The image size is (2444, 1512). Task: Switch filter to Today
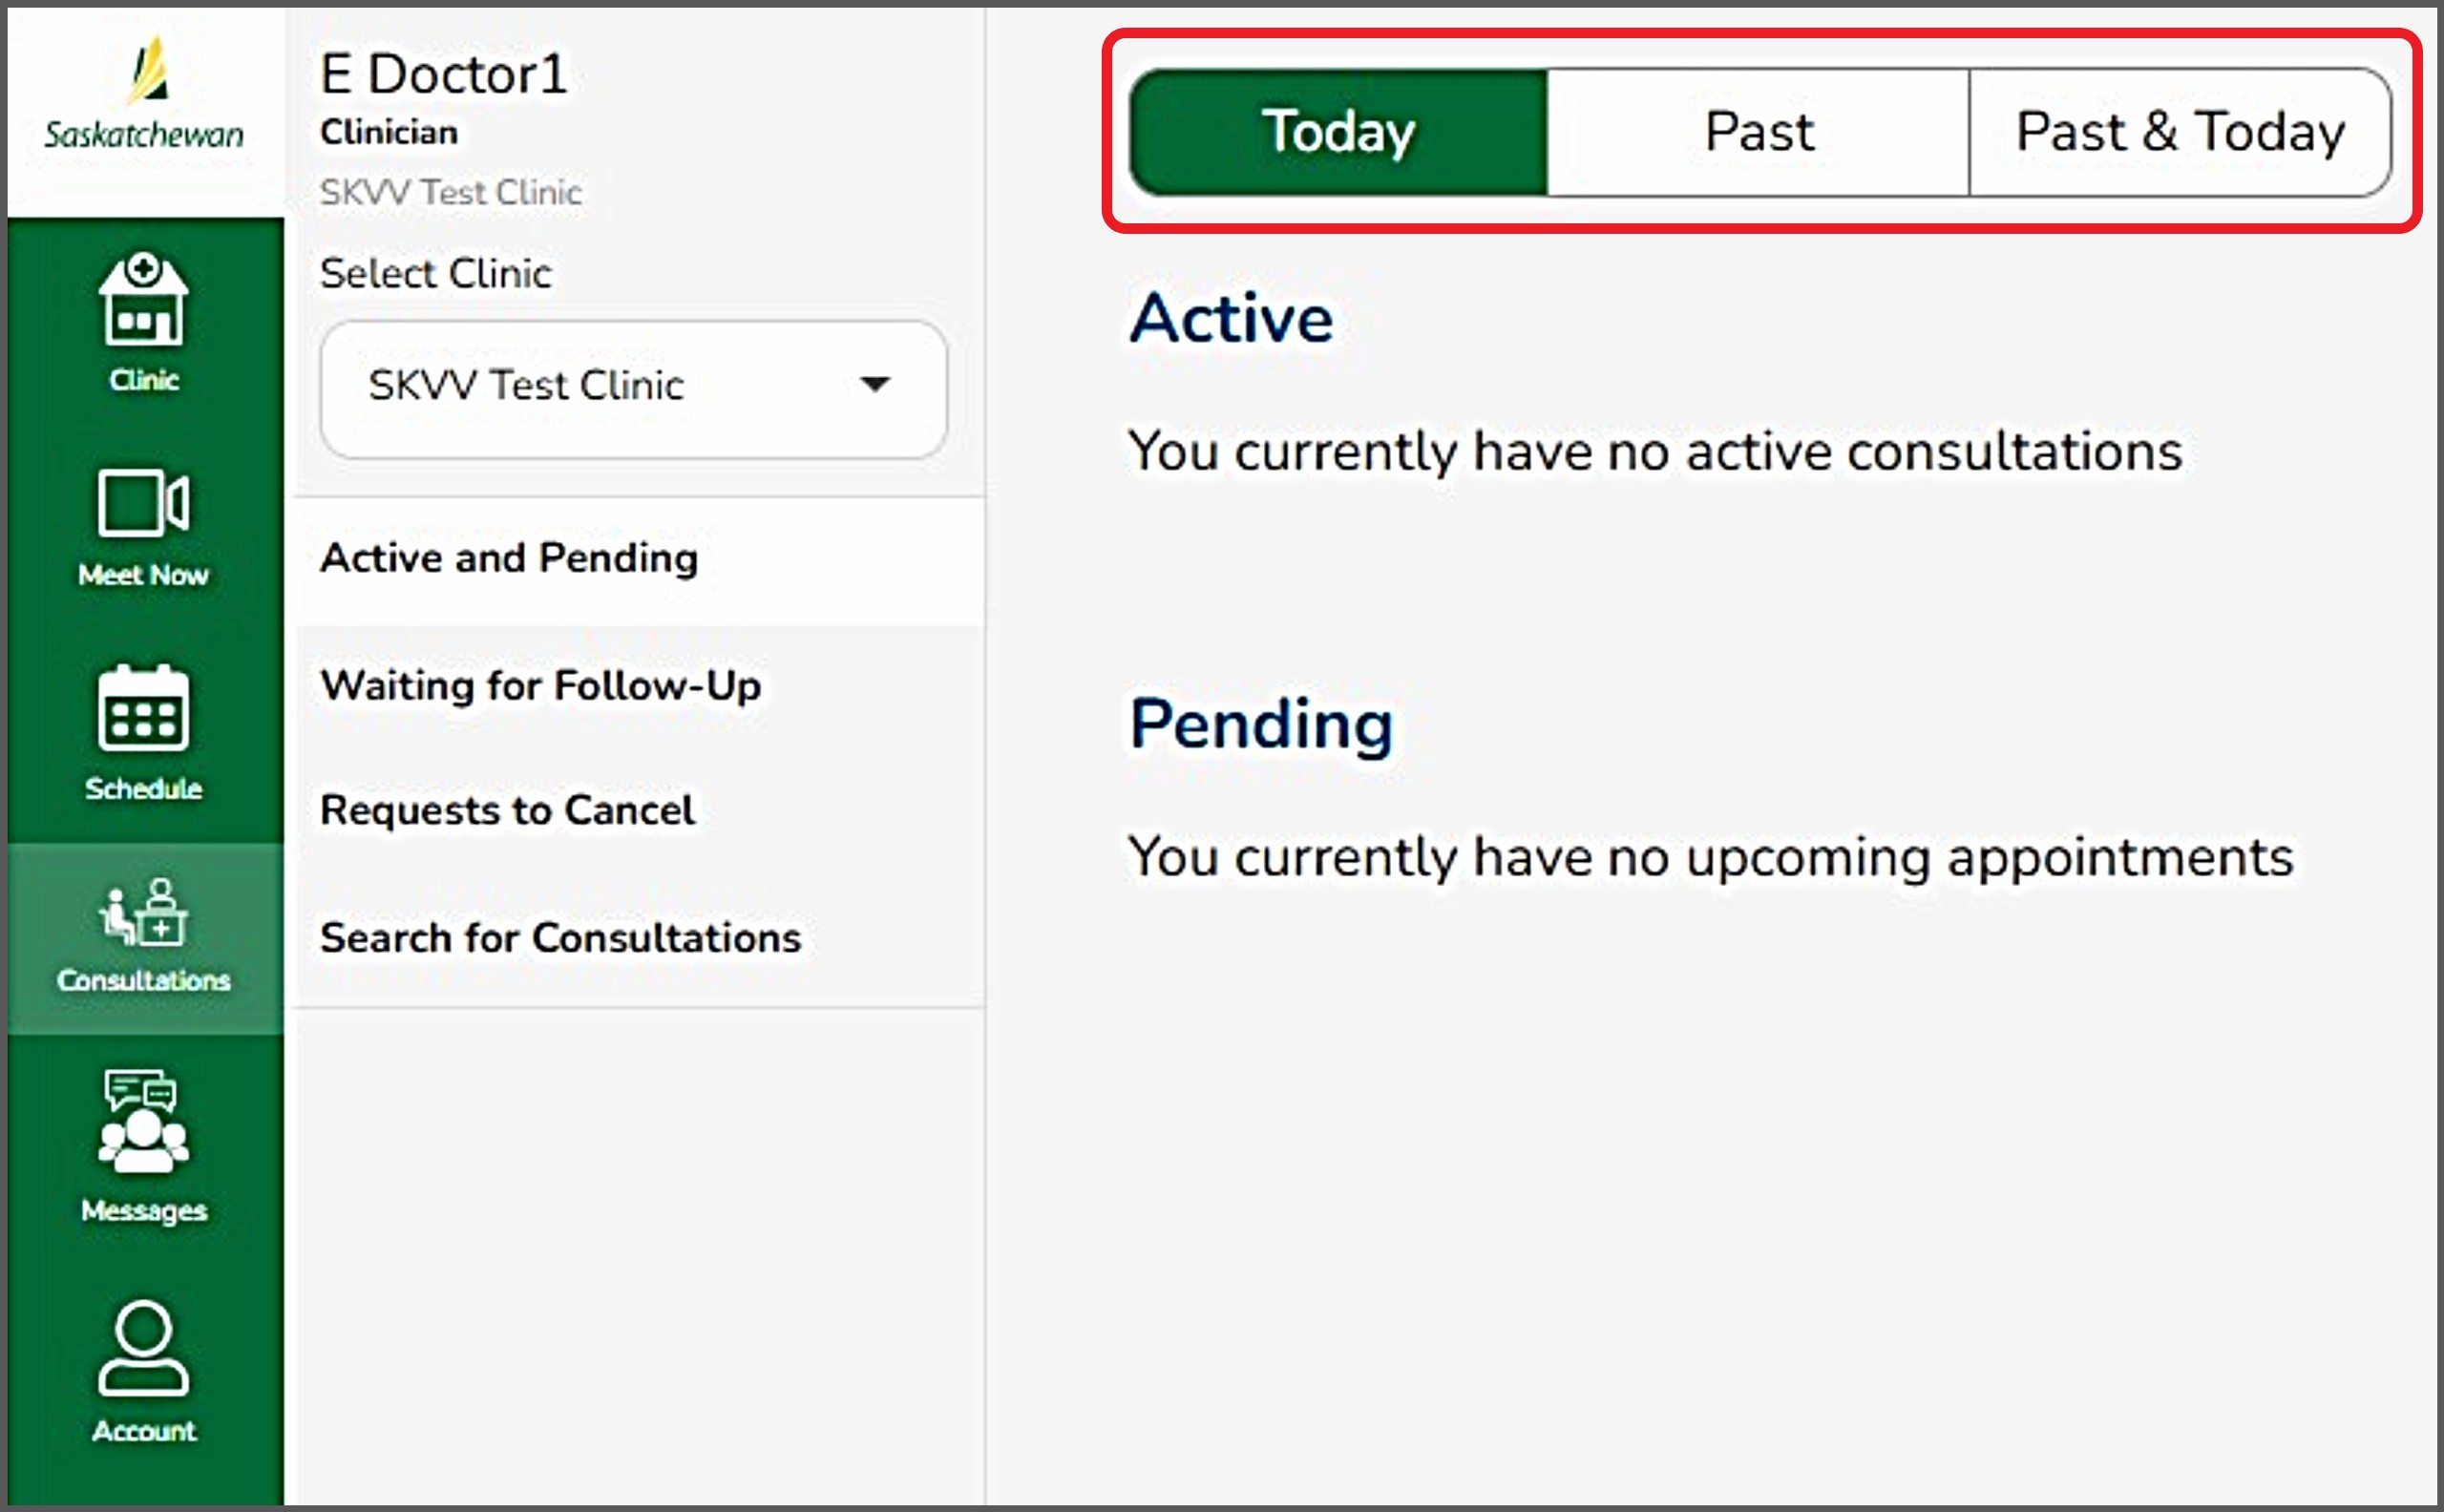(x=1338, y=132)
